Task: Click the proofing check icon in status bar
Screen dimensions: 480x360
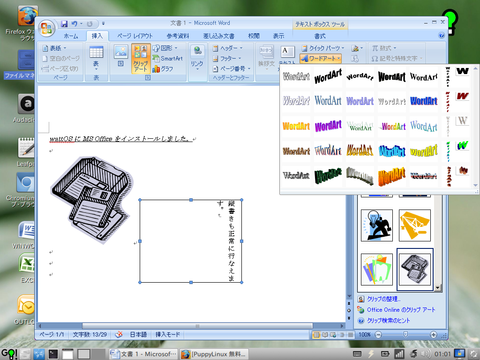Action: pyautogui.click(x=119, y=334)
